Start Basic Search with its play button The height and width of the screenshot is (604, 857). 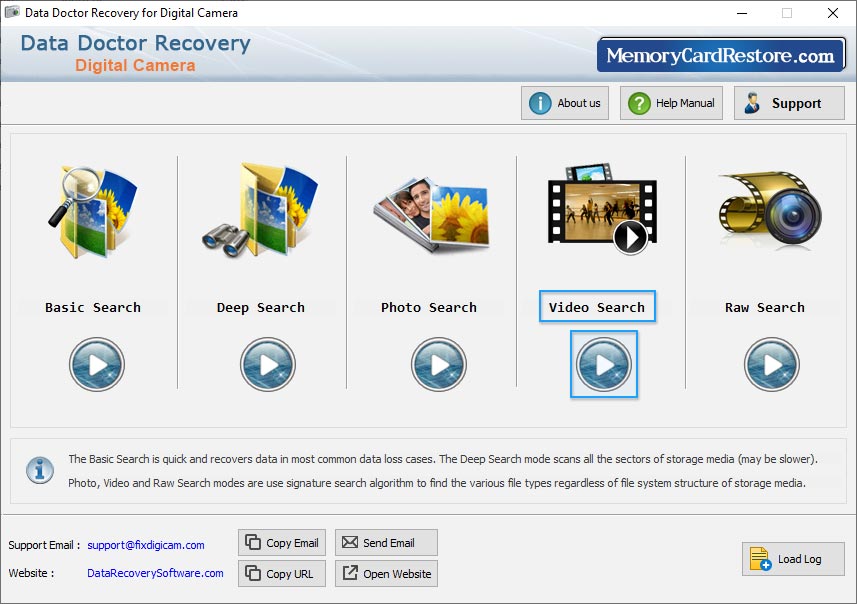point(97,365)
